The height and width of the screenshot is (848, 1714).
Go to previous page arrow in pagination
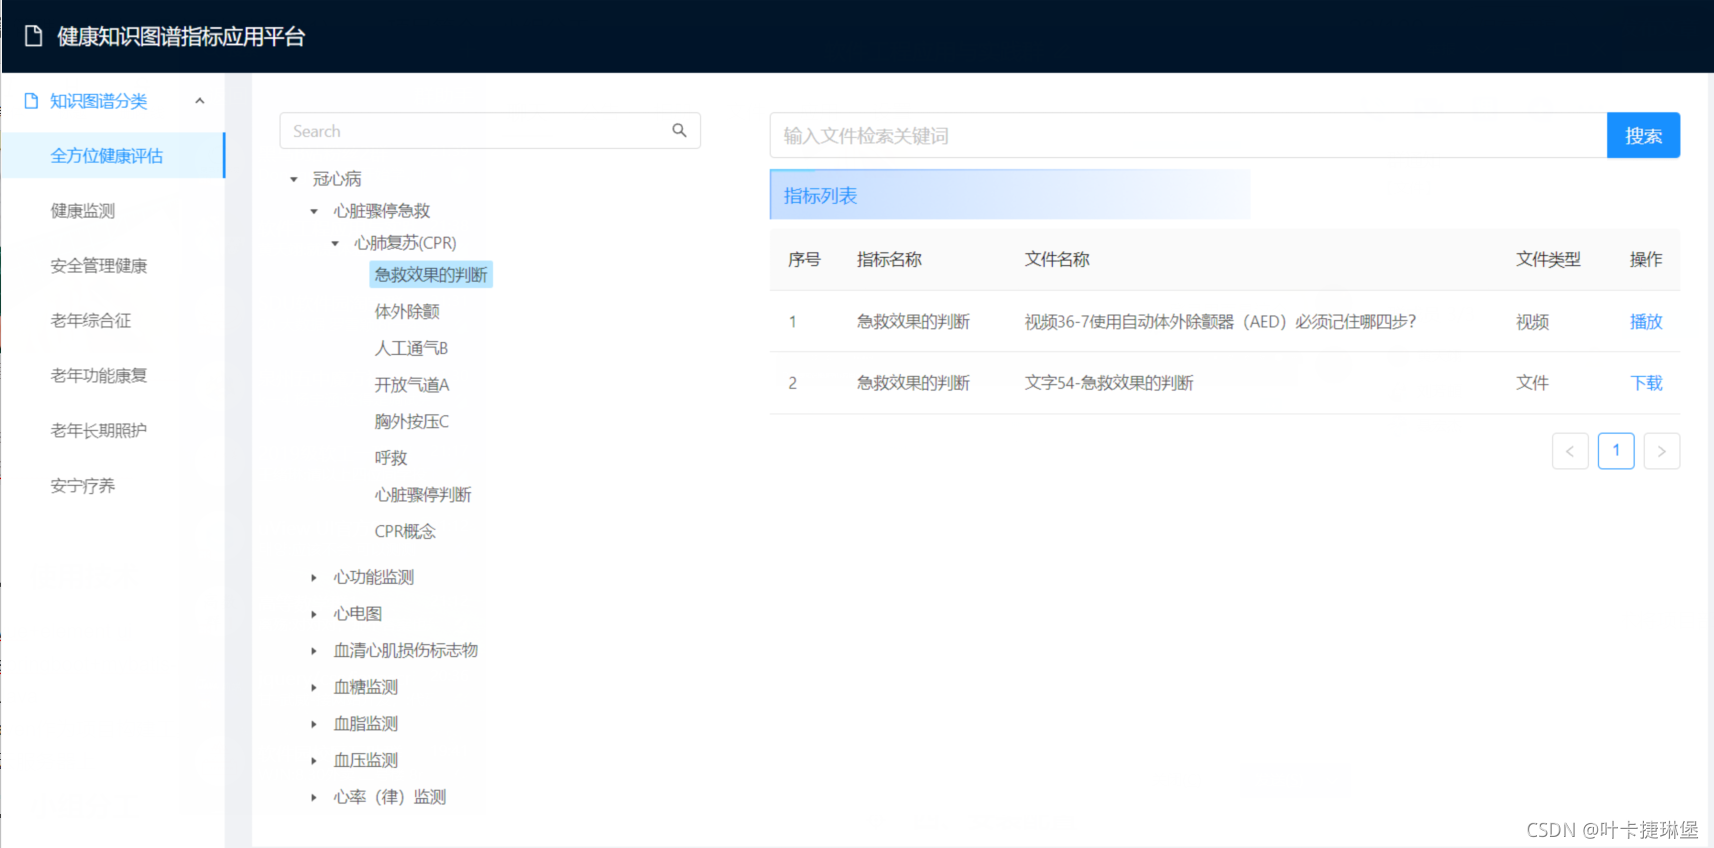[x=1570, y=451]
